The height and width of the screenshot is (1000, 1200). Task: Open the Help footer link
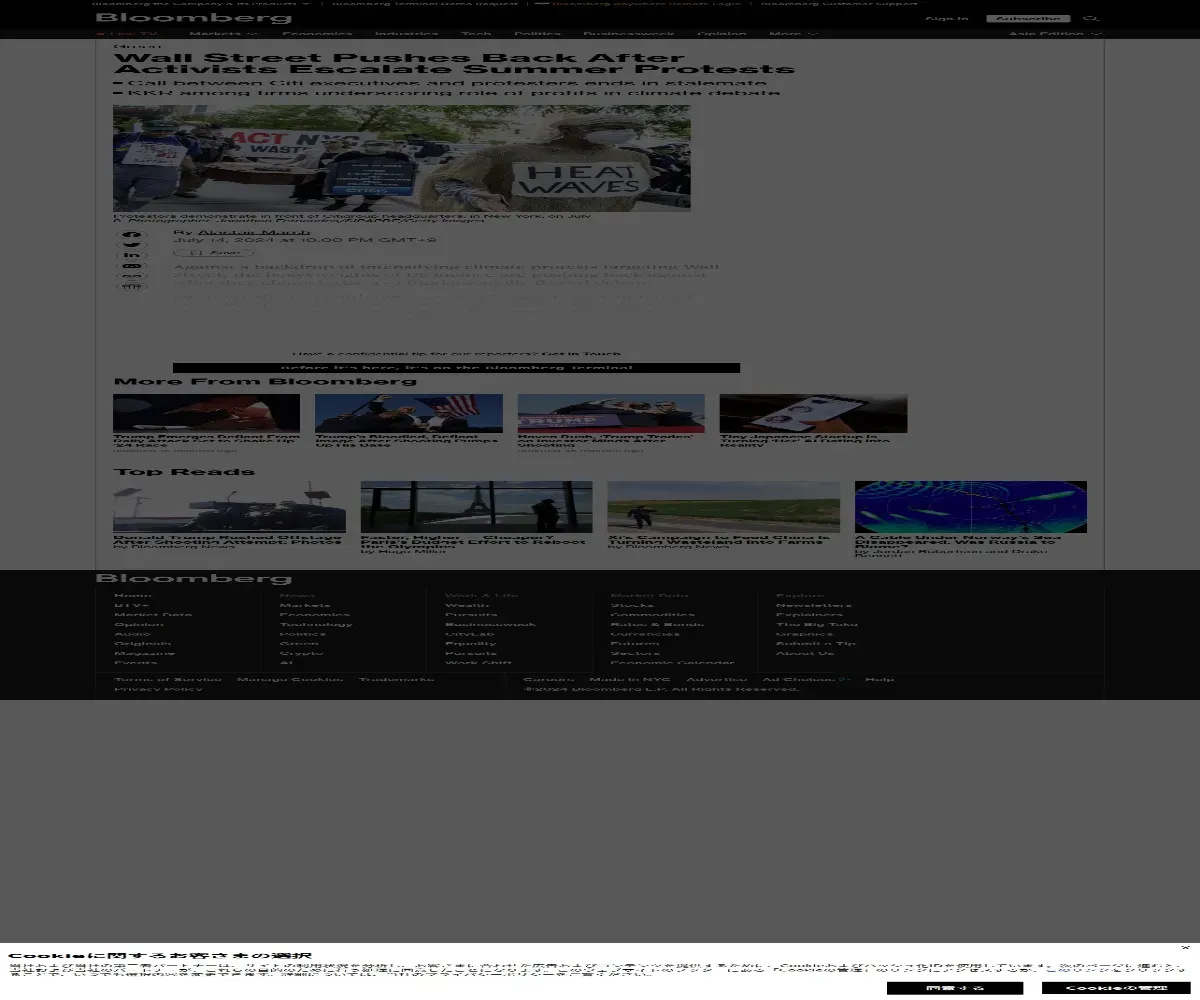click(x=880, y=679)
